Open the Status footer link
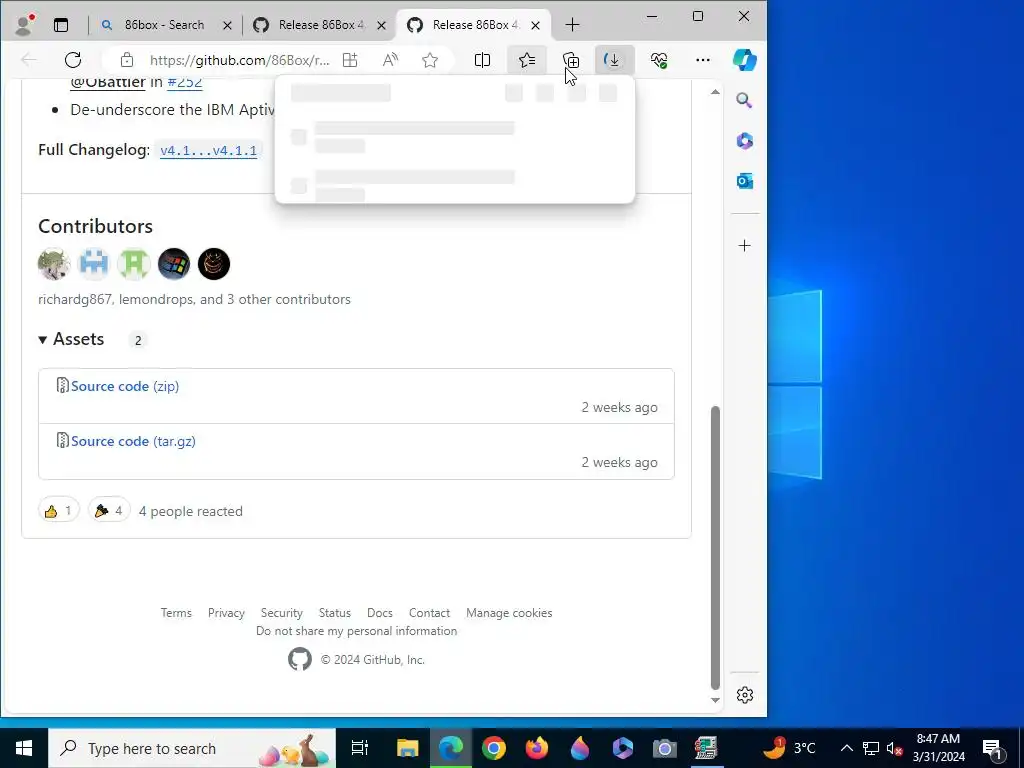 coord(334,613)
